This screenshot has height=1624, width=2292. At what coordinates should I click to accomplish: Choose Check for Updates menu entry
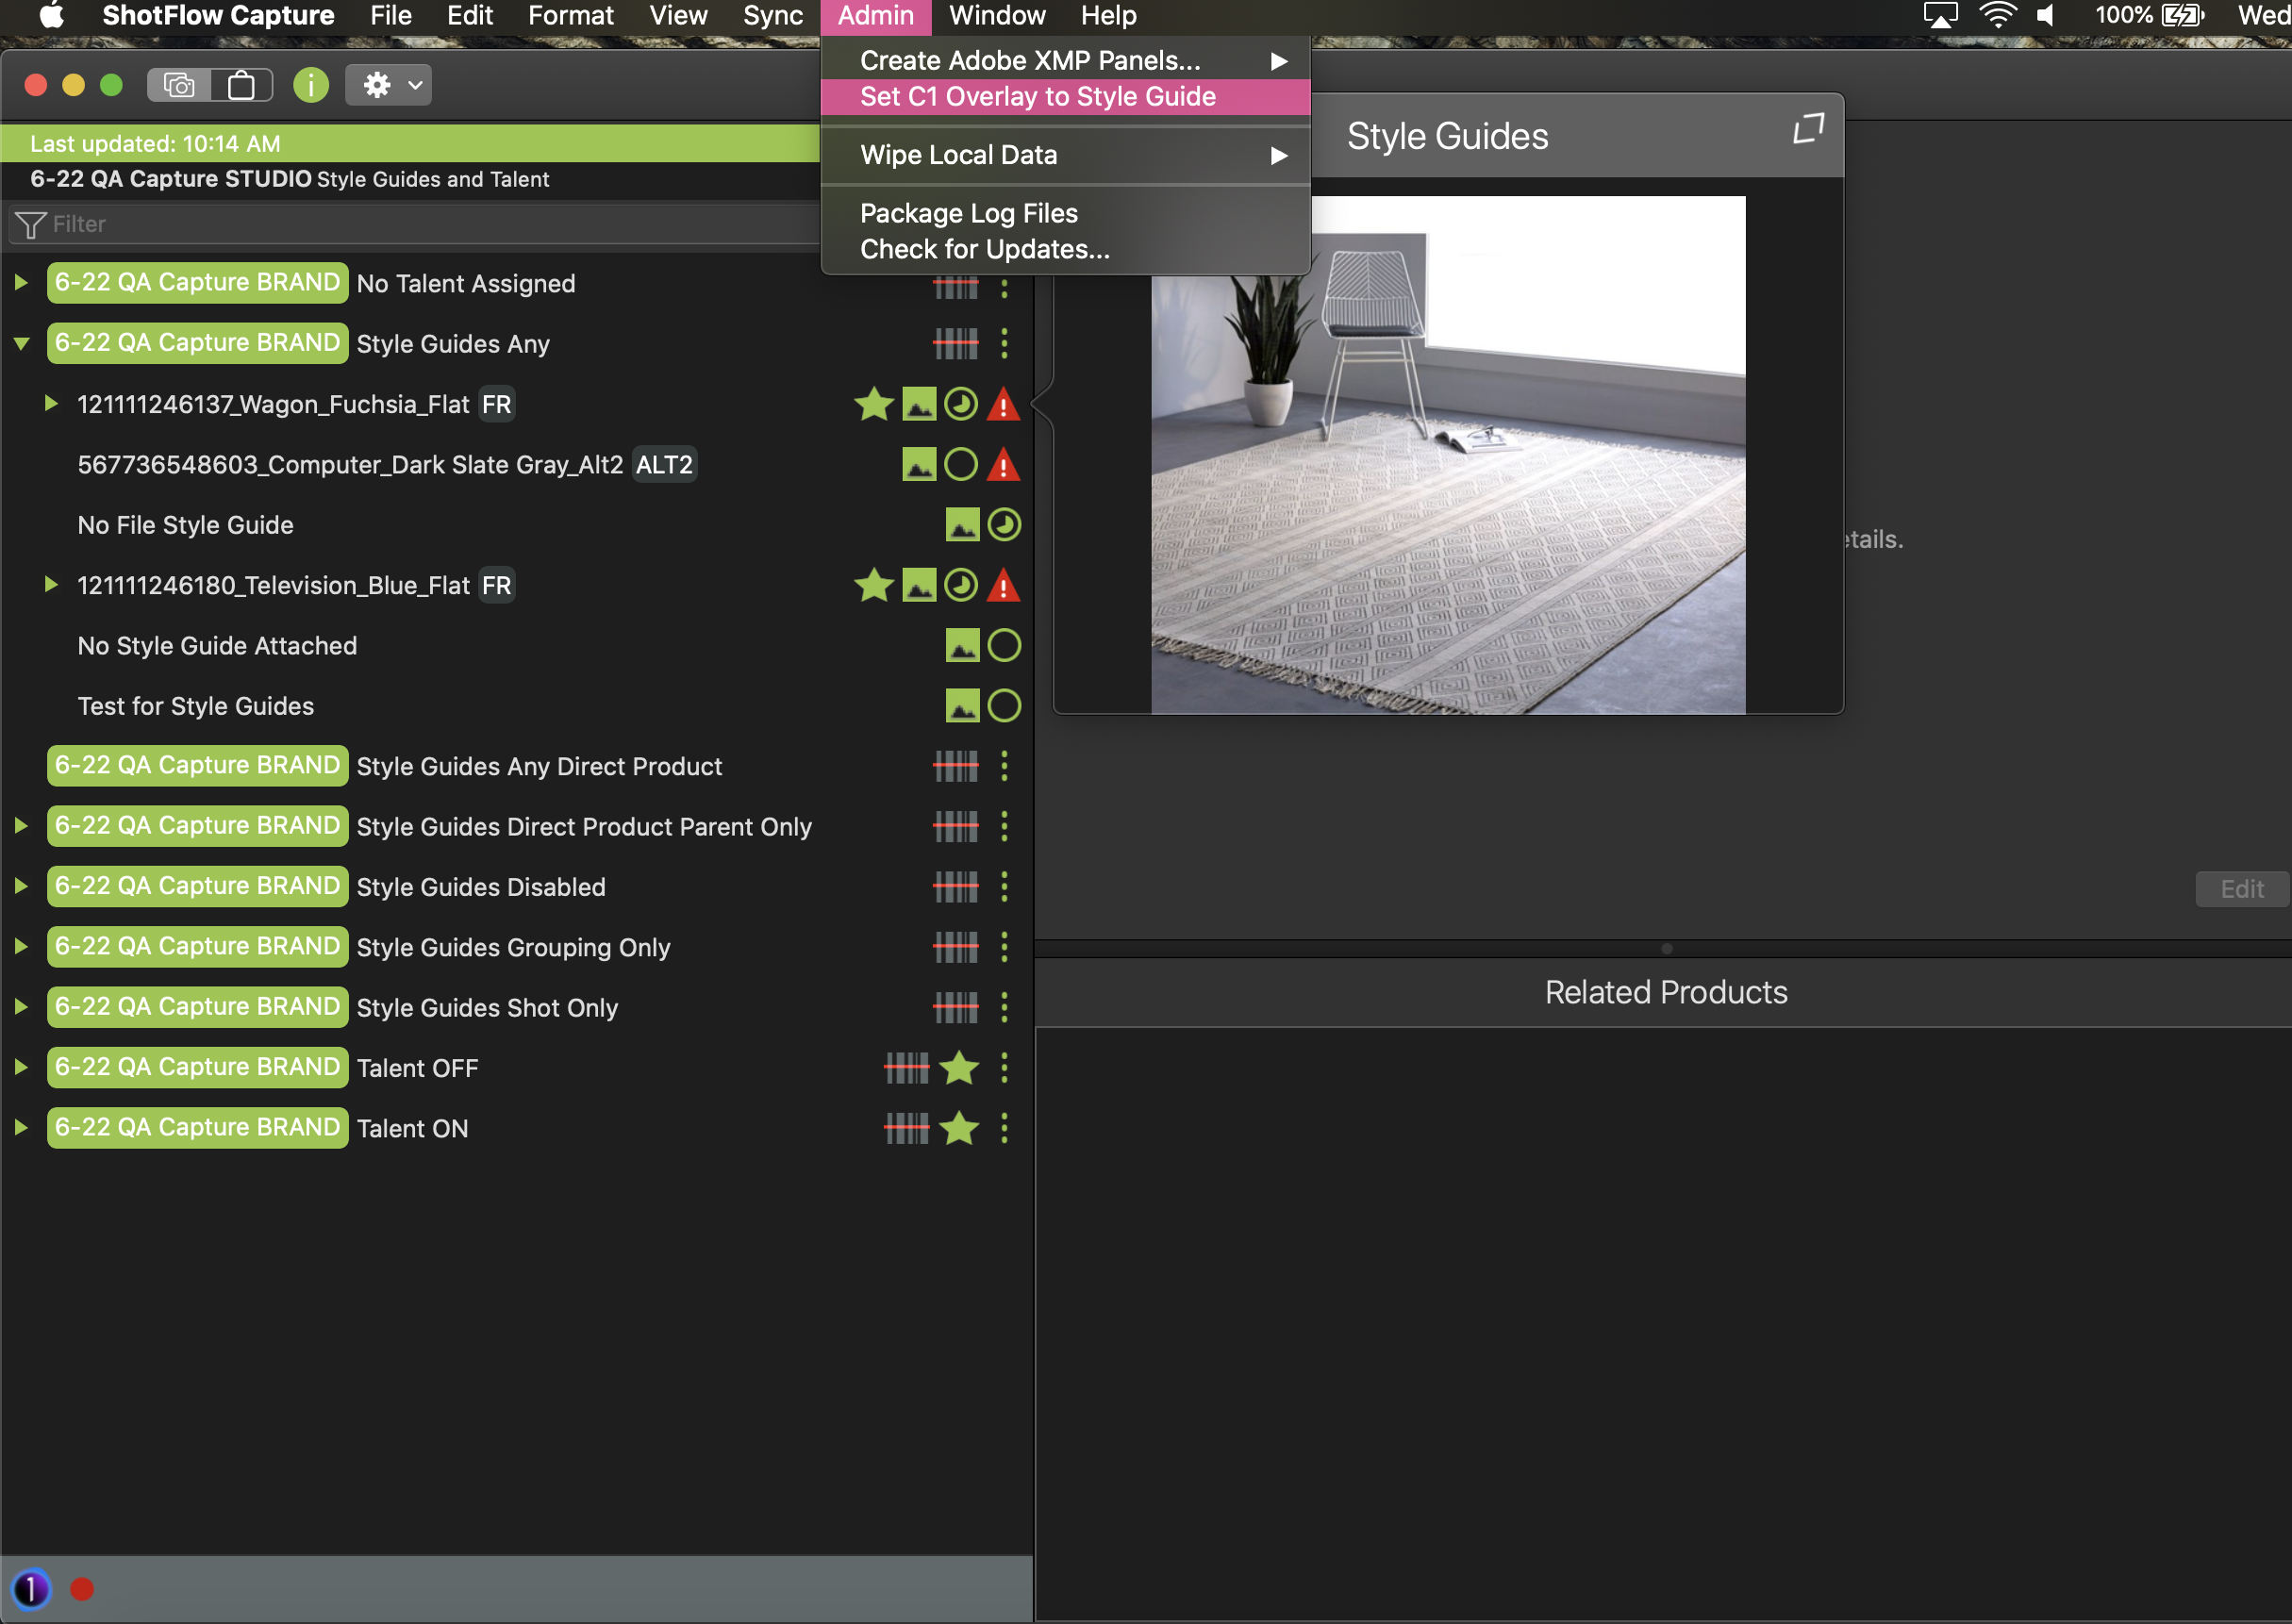[984, 249]
